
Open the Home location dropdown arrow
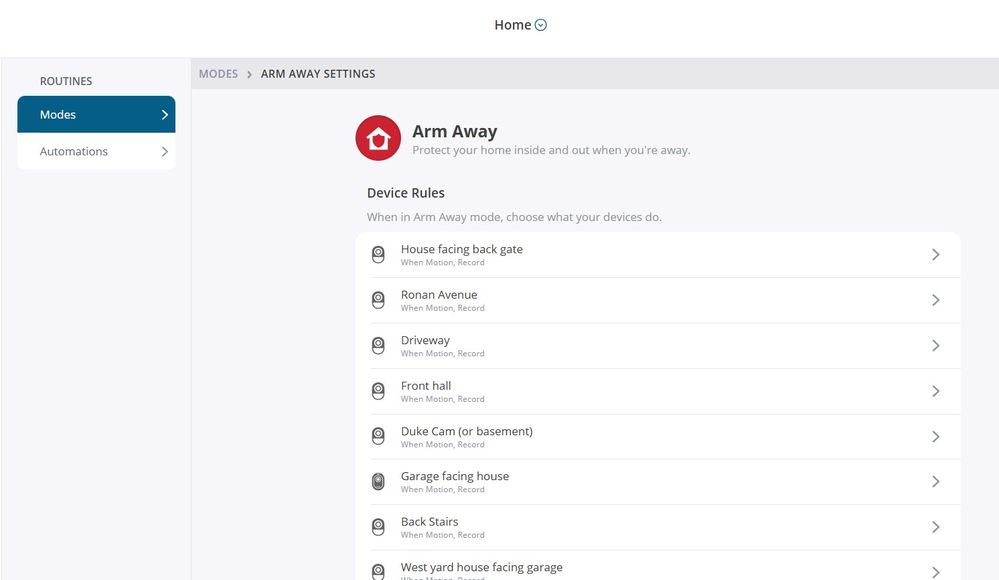[x=540, y=25]
